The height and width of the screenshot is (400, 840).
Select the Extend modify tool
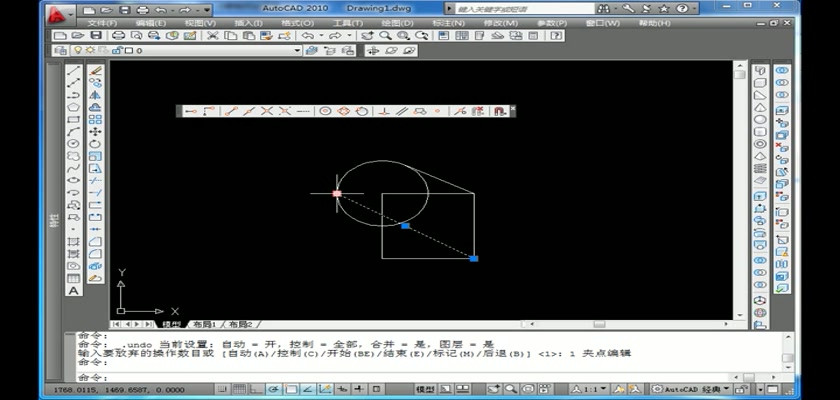[95, 193]
